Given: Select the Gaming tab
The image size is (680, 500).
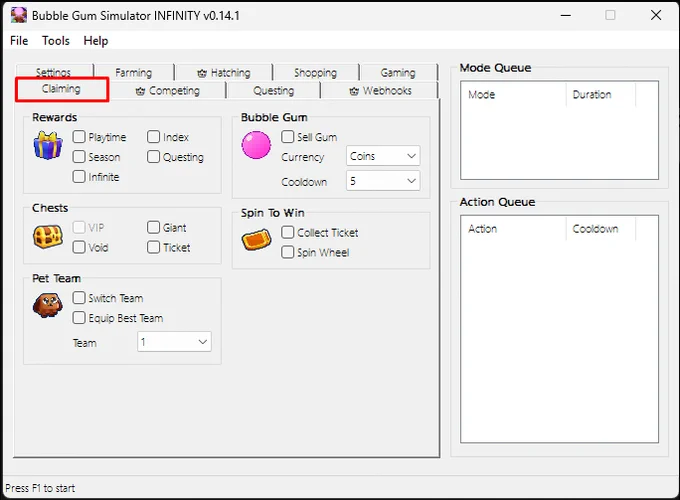Looking at the screenshot, I should click(x=398, y=72).
